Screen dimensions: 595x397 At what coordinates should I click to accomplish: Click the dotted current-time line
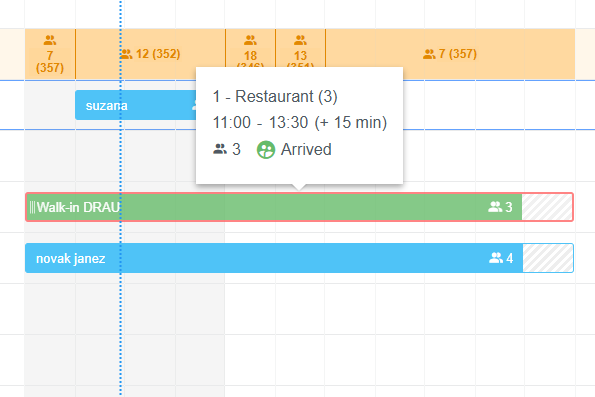(x=121, y=304)
